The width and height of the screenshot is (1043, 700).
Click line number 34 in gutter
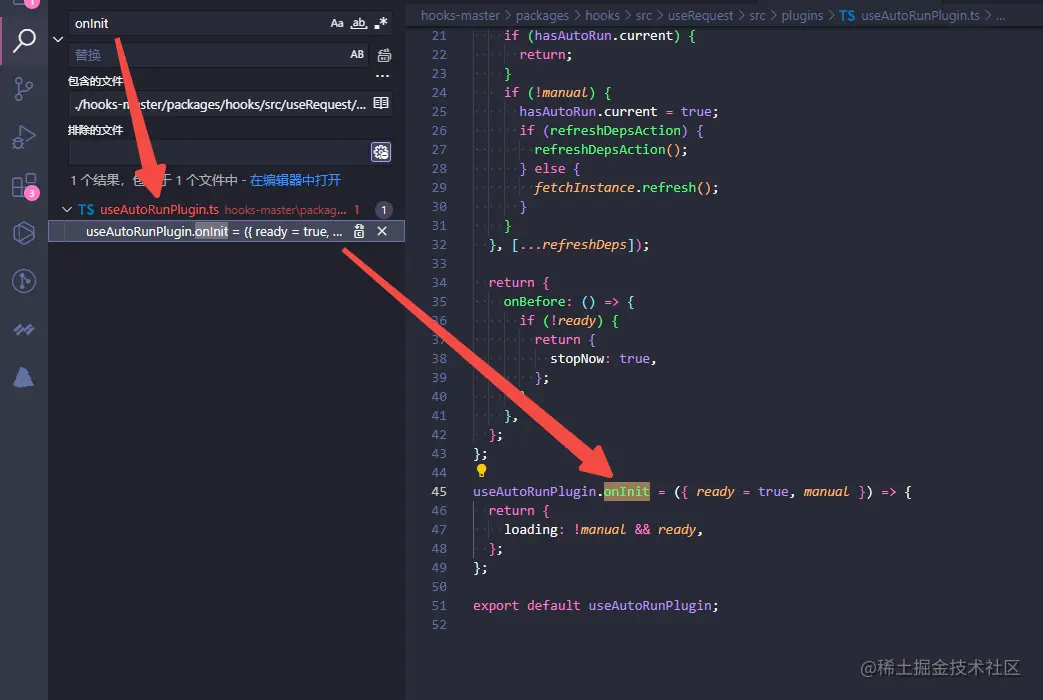coord(439,283)
